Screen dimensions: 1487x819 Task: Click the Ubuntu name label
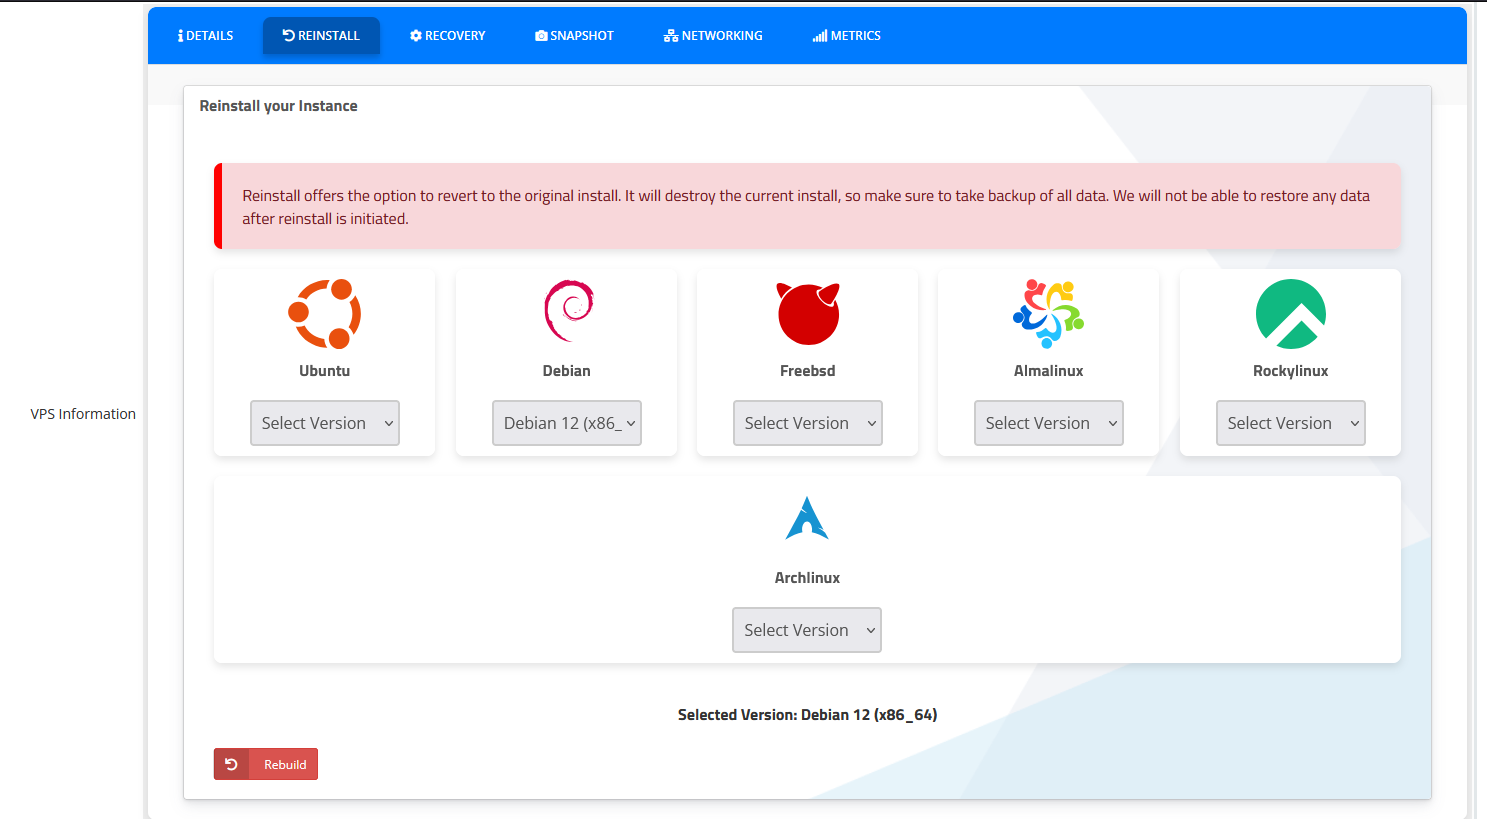tap(325, 371)
